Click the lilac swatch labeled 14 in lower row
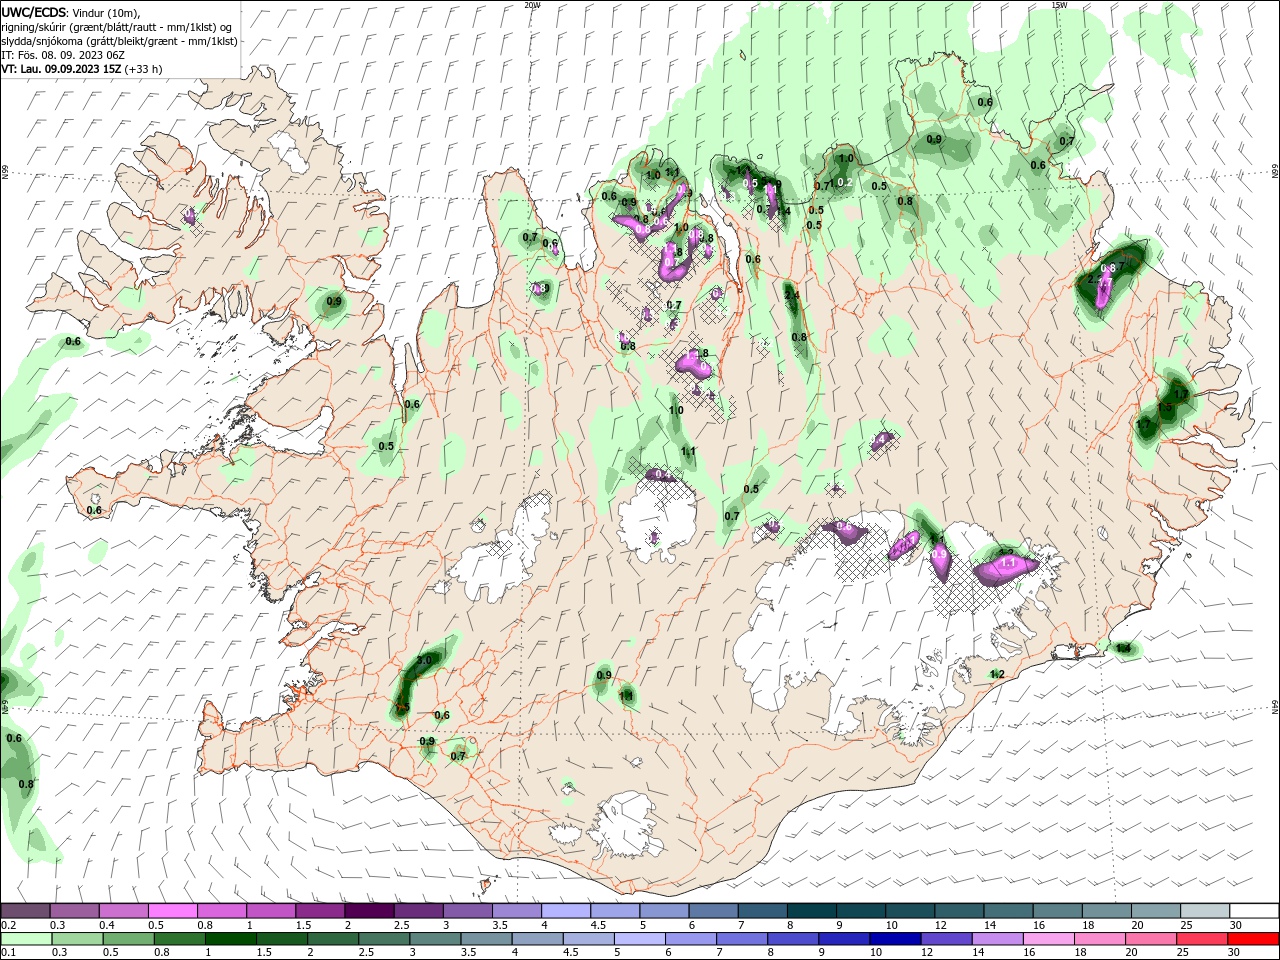 click(998, 939)
